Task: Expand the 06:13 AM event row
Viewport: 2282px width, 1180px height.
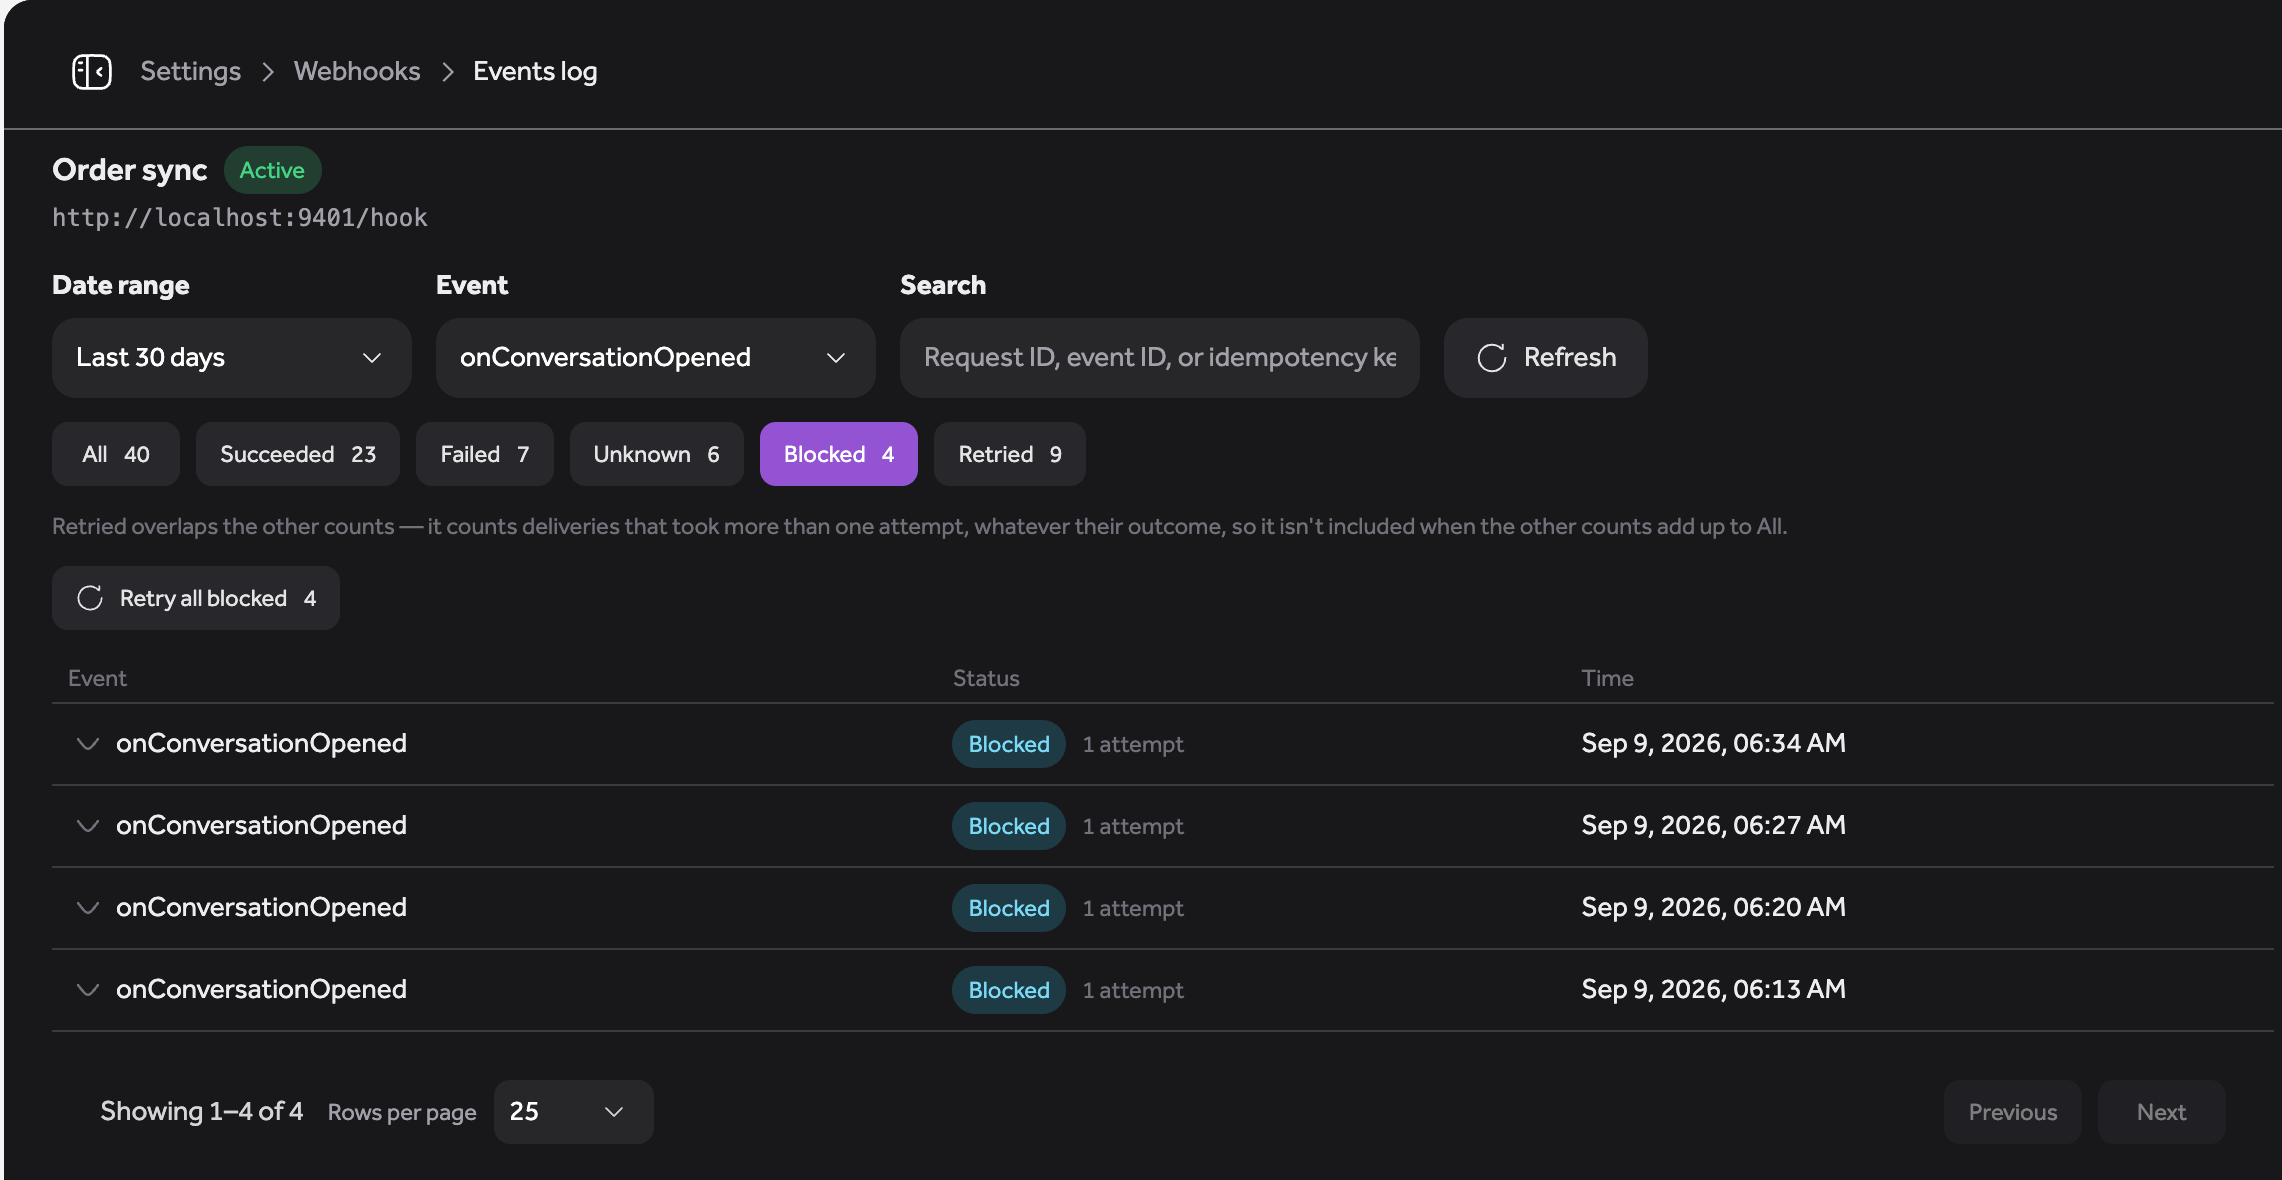Action: (88, 990)
